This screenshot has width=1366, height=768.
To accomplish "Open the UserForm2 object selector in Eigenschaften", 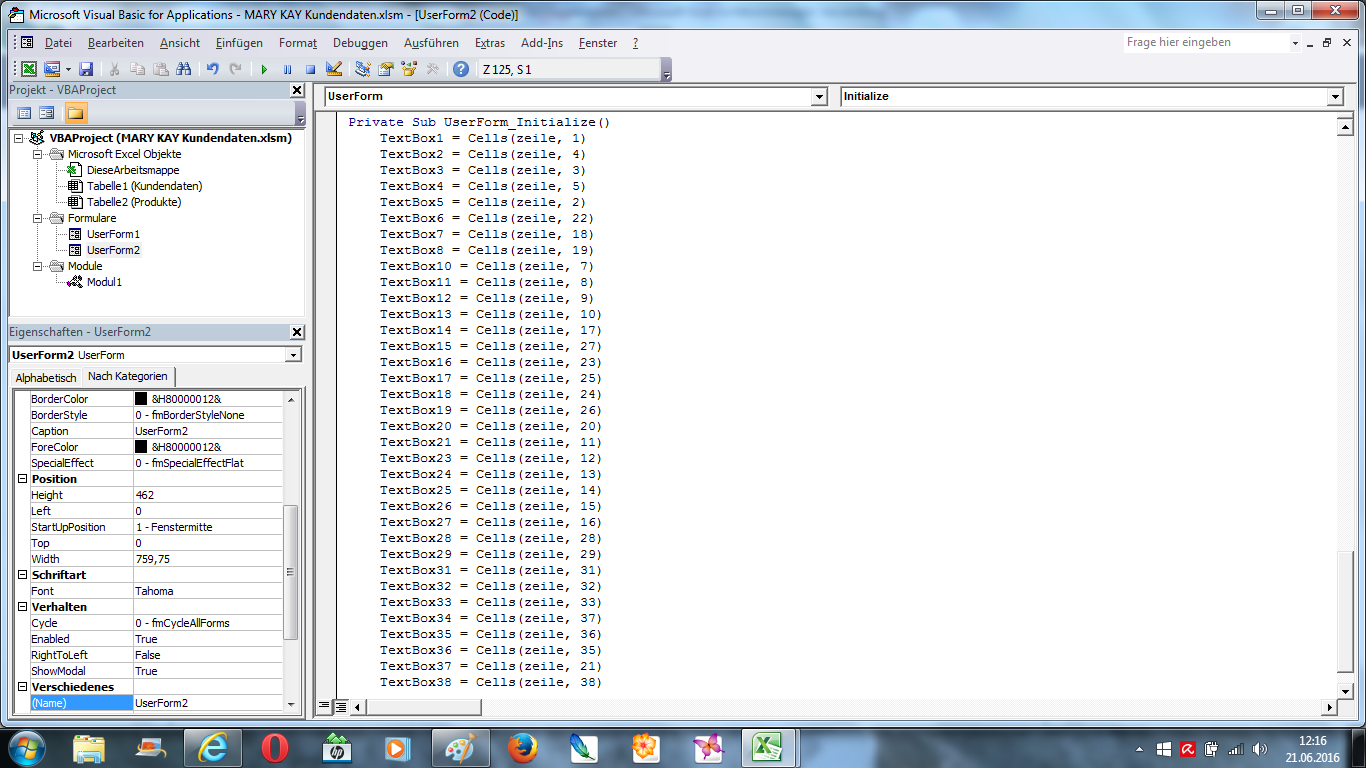I will 293,355.
